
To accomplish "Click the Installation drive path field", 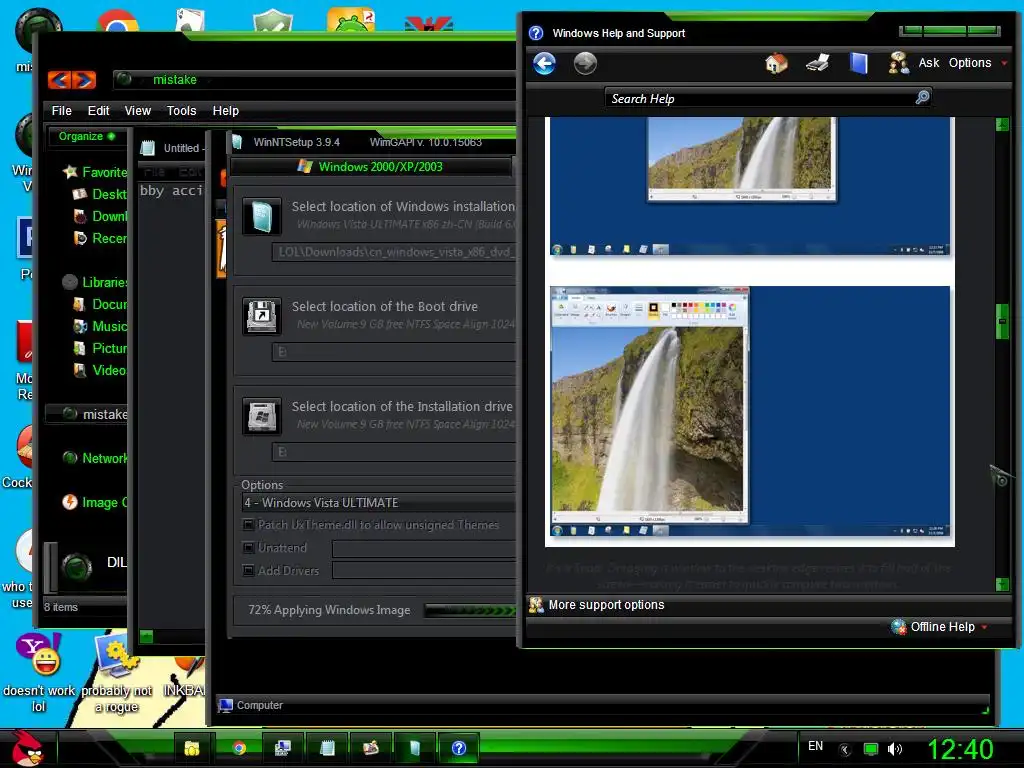I will [x=394, y=452].
